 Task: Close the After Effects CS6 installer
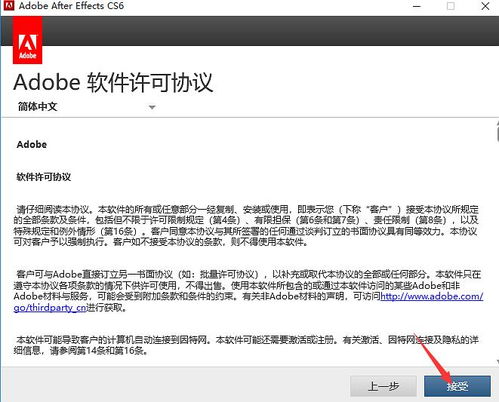[485, 6]
